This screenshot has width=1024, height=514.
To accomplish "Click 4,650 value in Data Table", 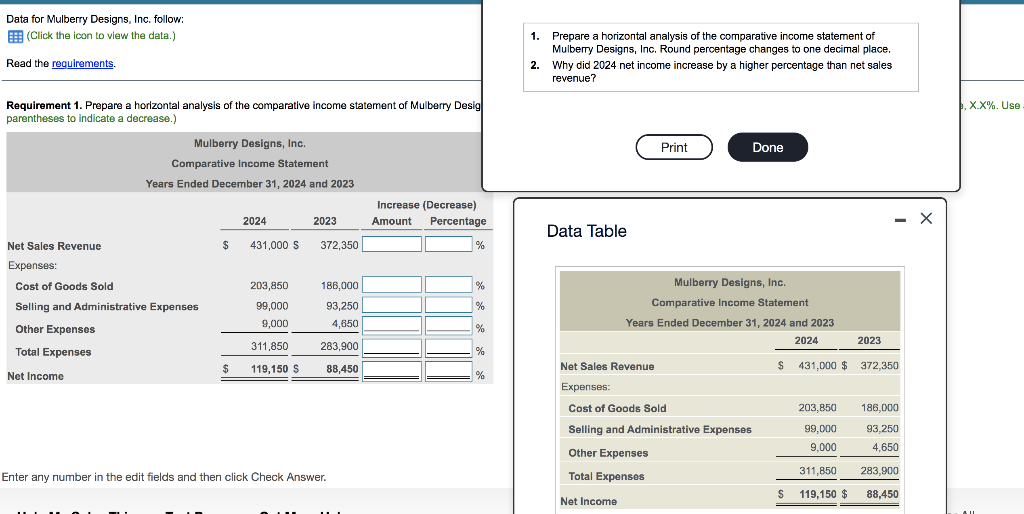I will point(885,447).
